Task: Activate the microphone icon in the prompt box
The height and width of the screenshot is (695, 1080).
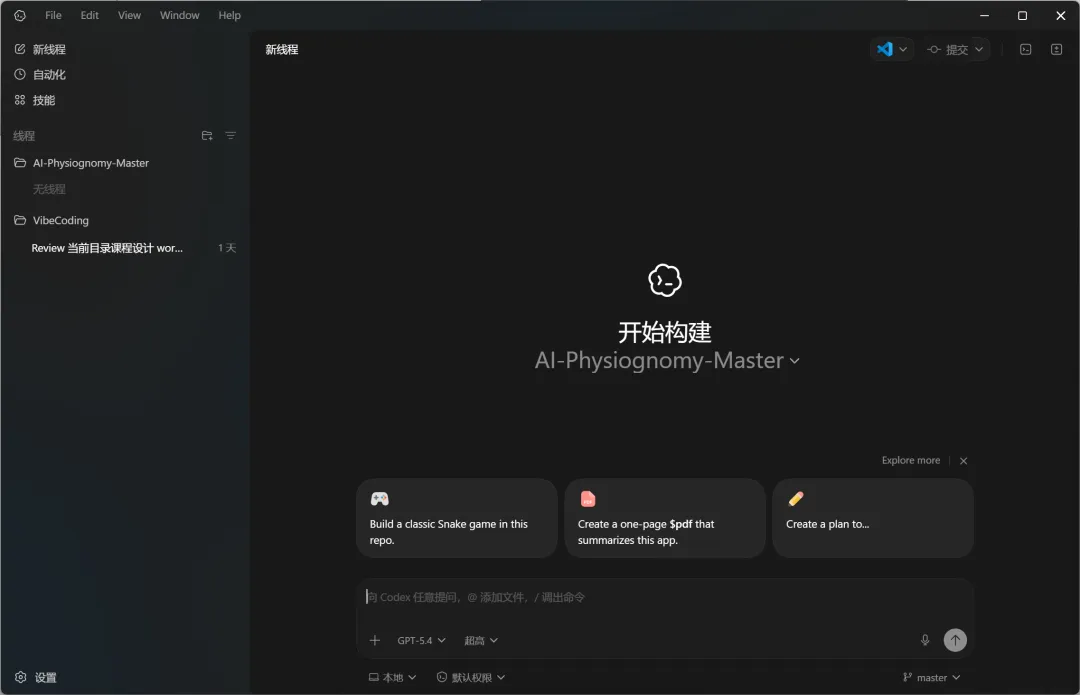Action: (x=925, y=640)
